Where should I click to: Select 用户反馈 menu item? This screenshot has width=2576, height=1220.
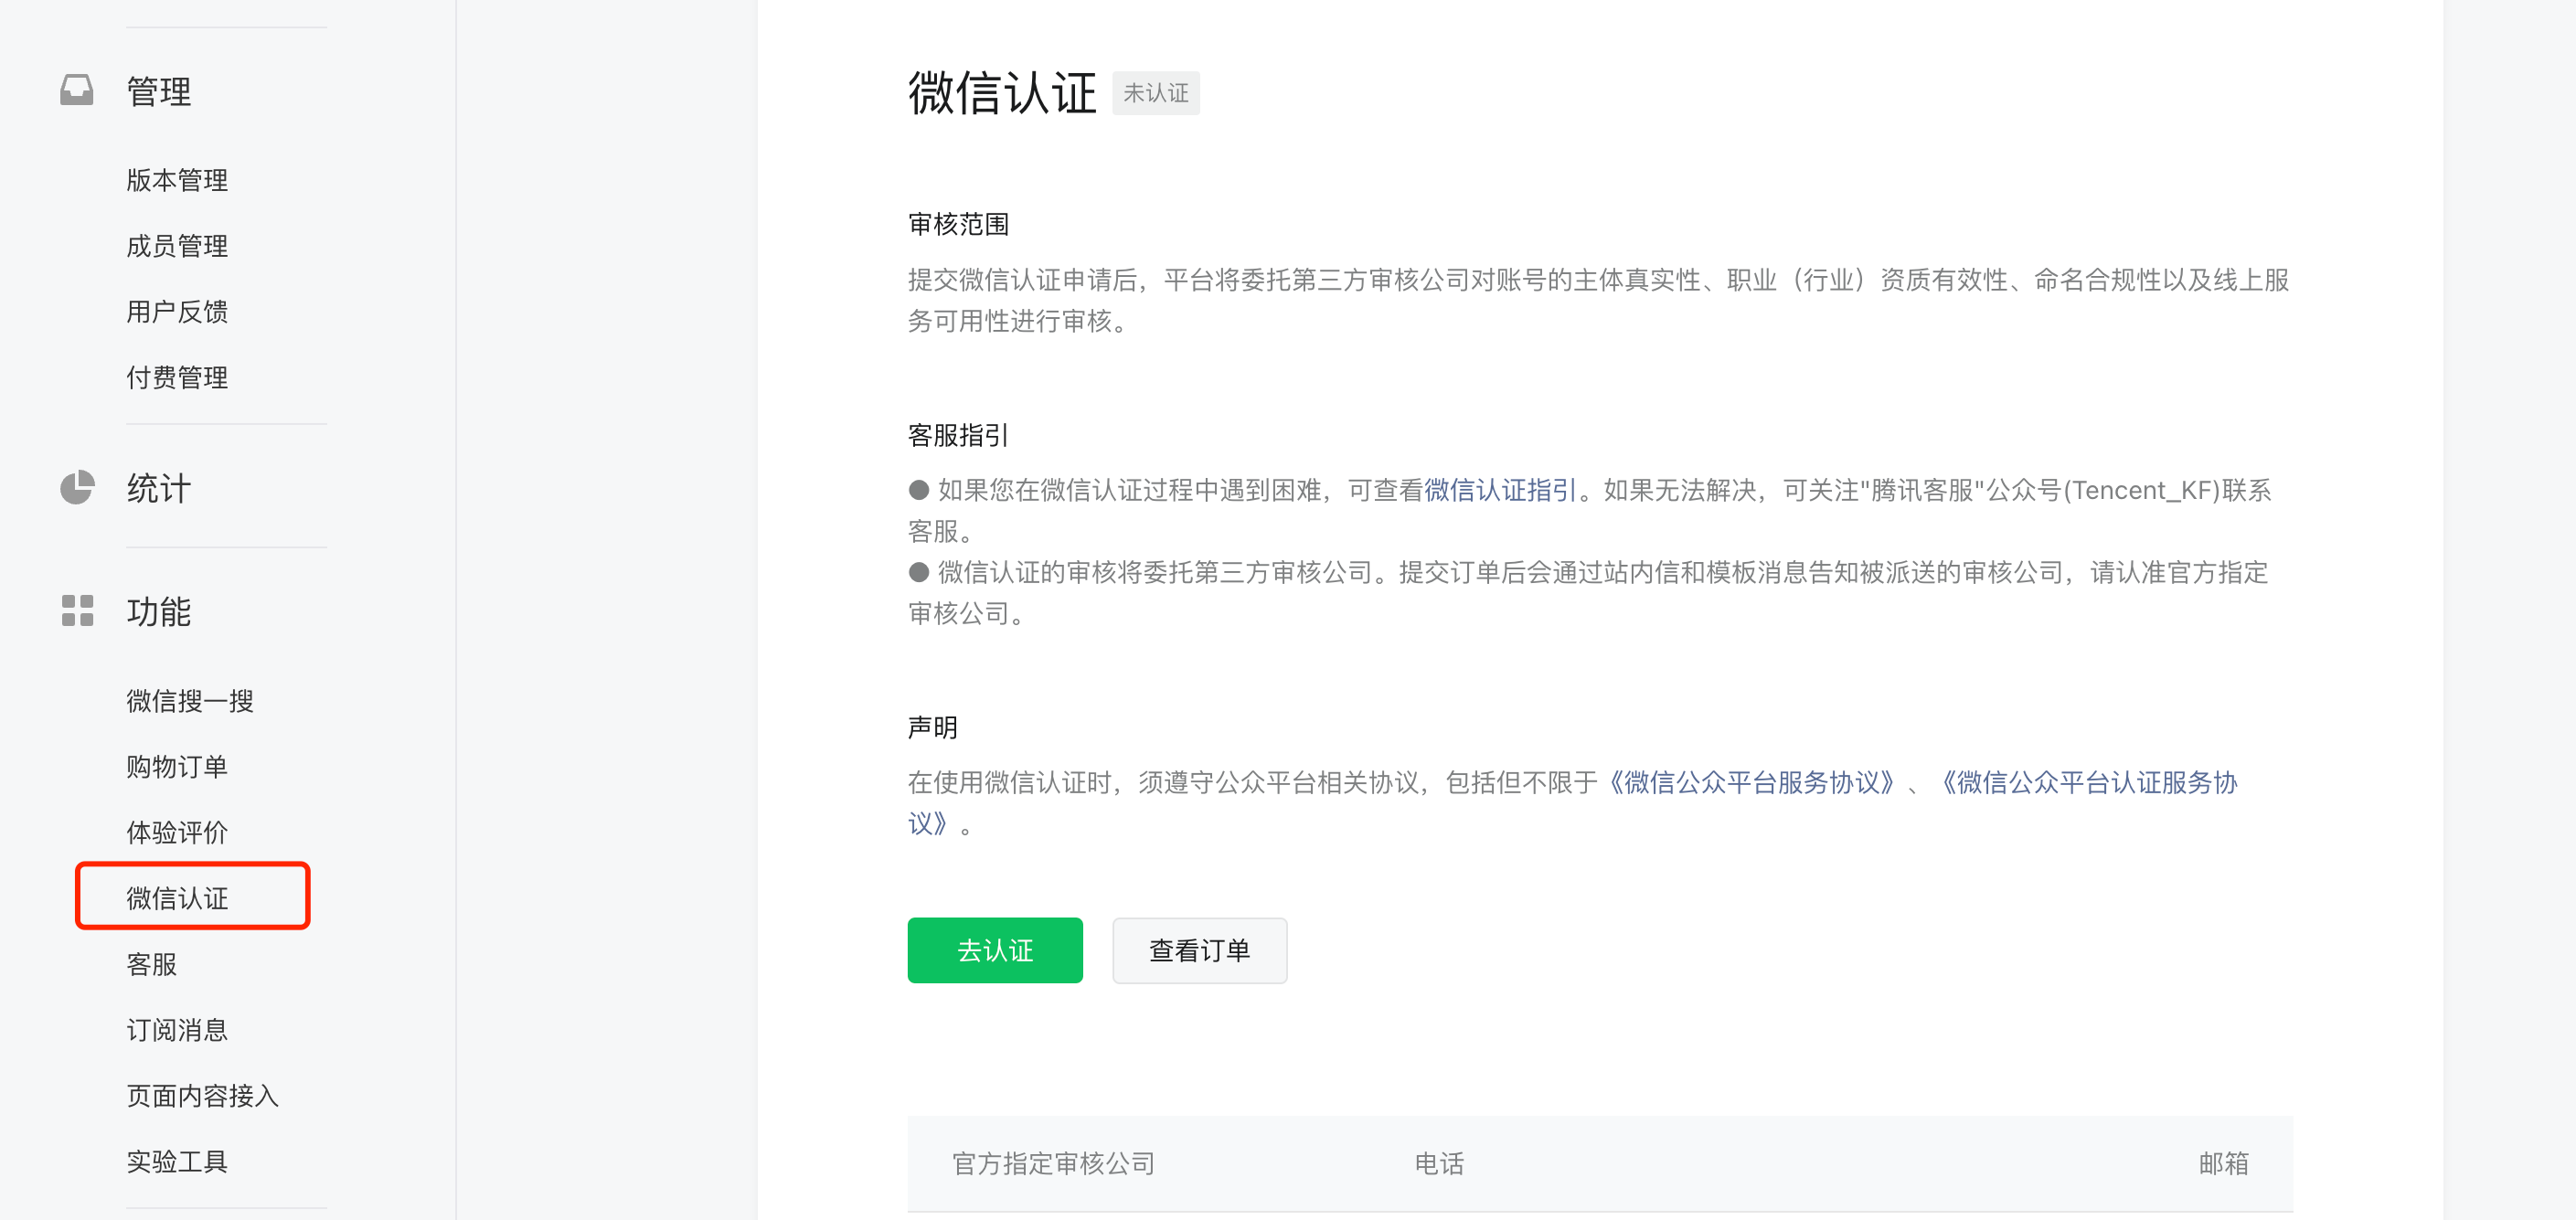(x=177, y=312)
